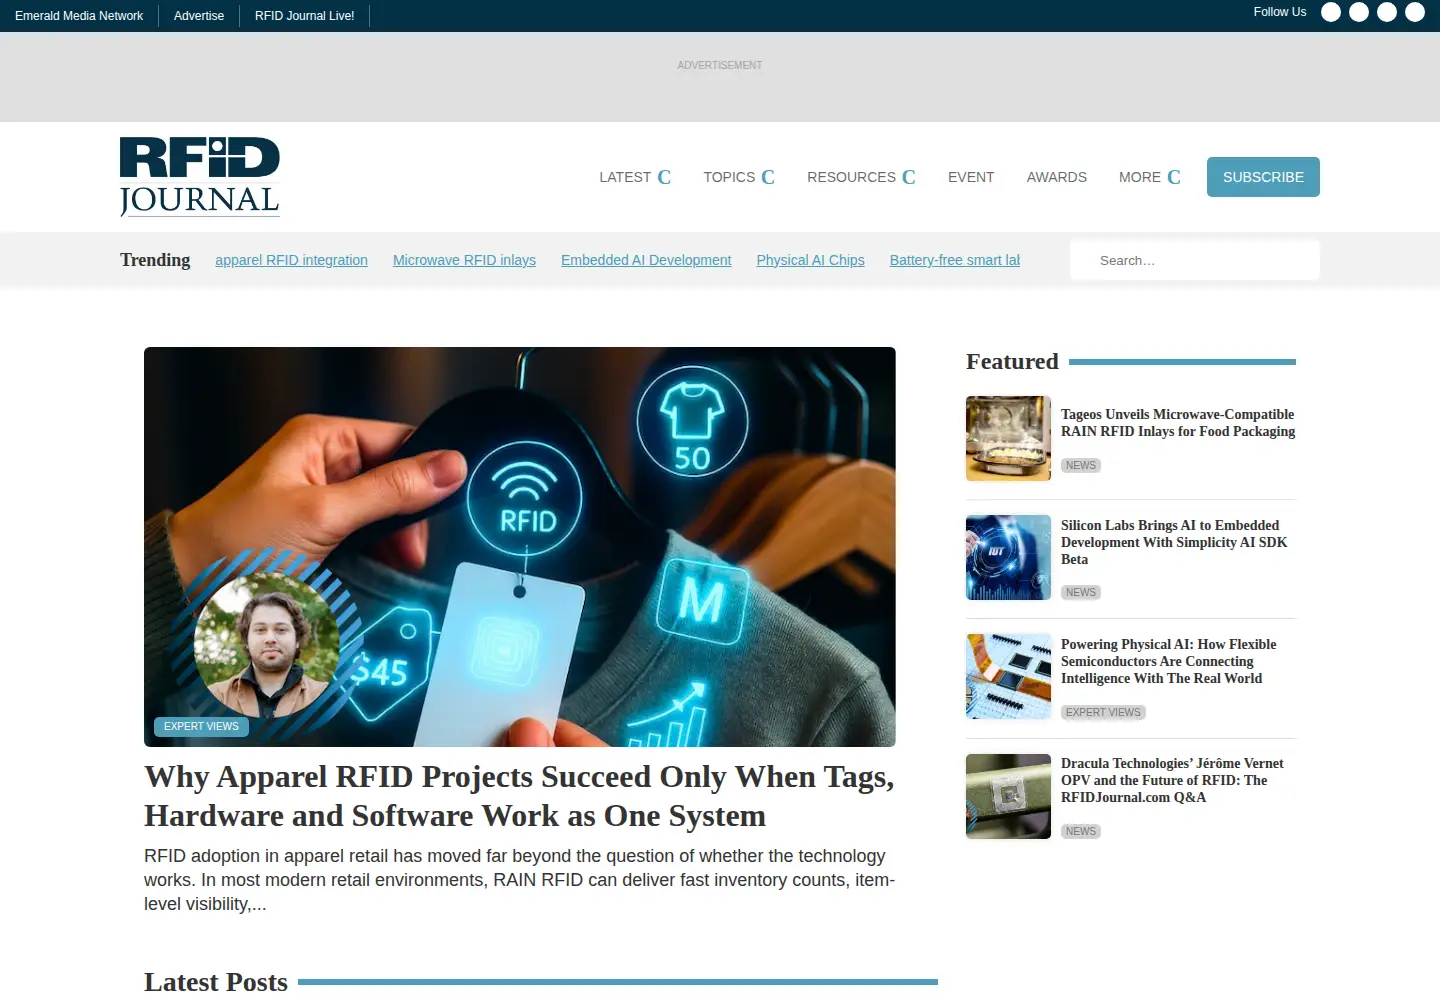Viewport: 1440px width, 1000px height.
Task: Expand the MORE menu arrow
Action: pos(1174,177)
